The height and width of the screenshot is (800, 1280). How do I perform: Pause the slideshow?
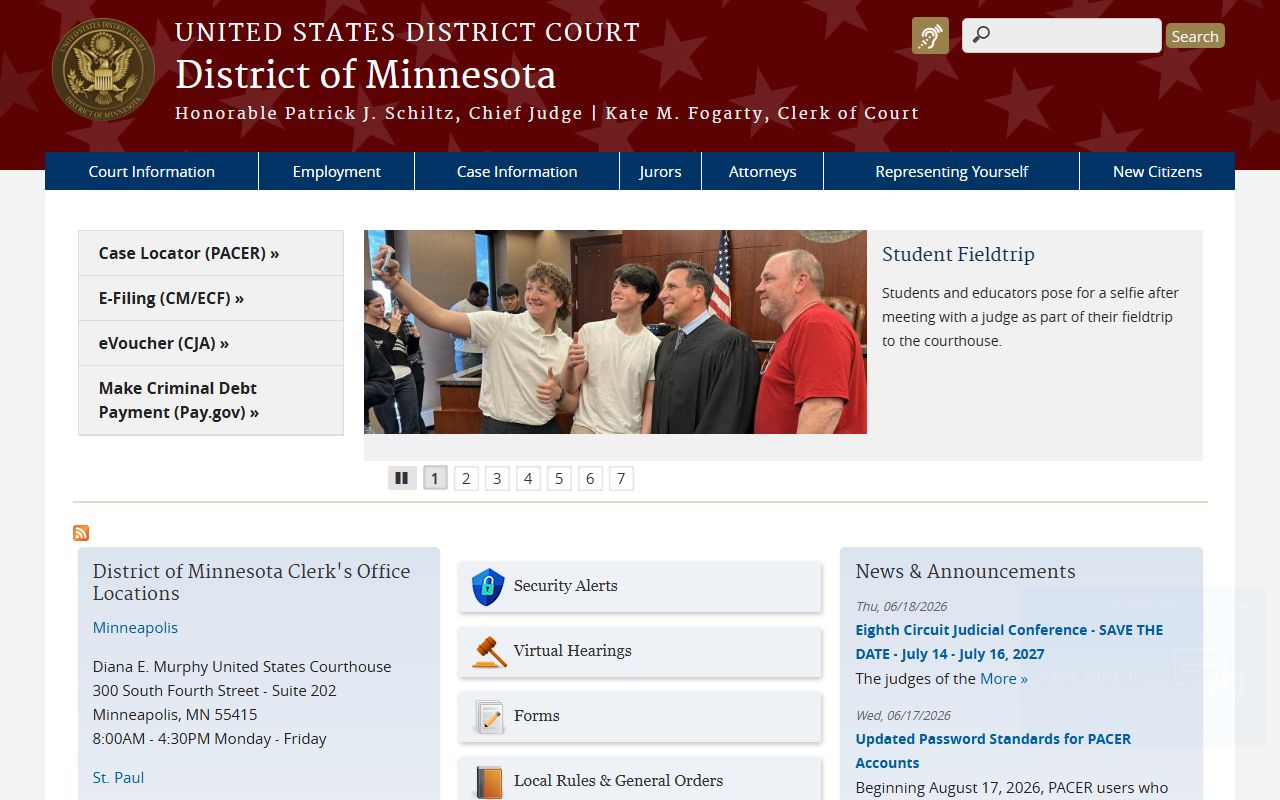tap(402, 478)
